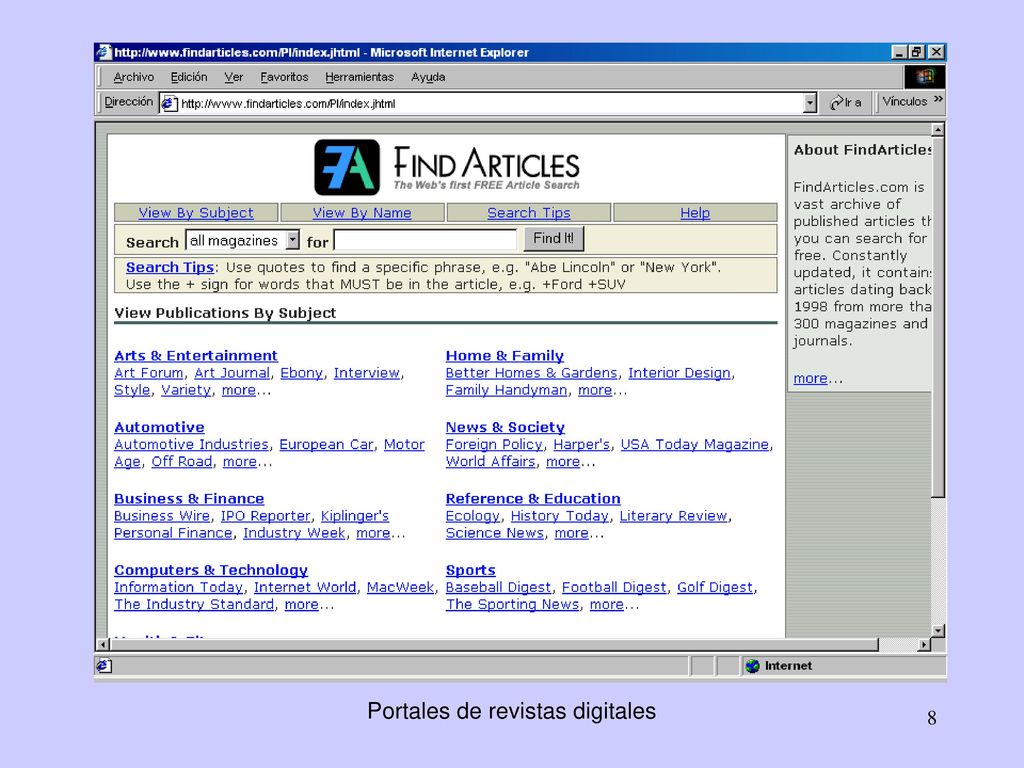Open the Ebony magazine link

(x=302, y=373)
